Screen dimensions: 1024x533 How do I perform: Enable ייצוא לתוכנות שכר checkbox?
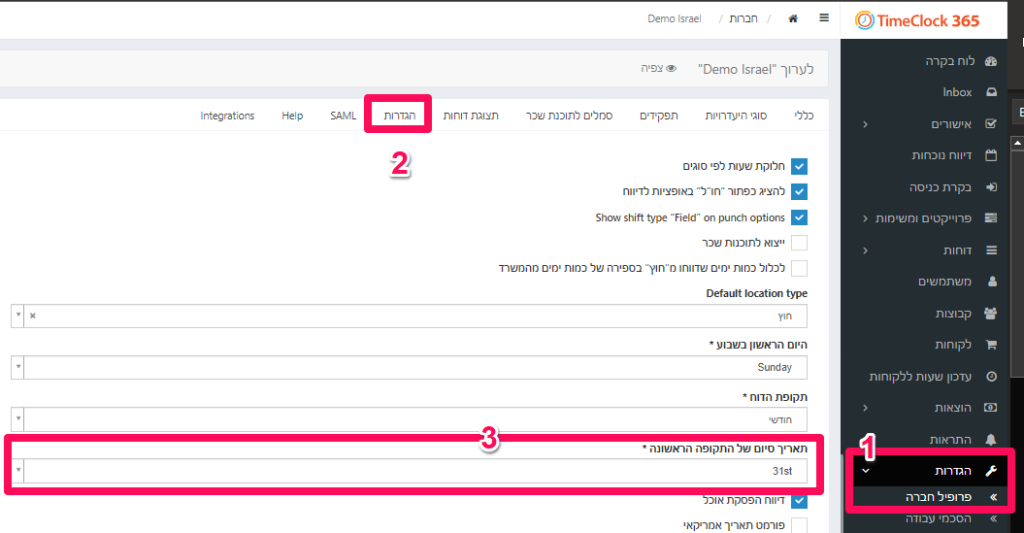tap(799, 242)
